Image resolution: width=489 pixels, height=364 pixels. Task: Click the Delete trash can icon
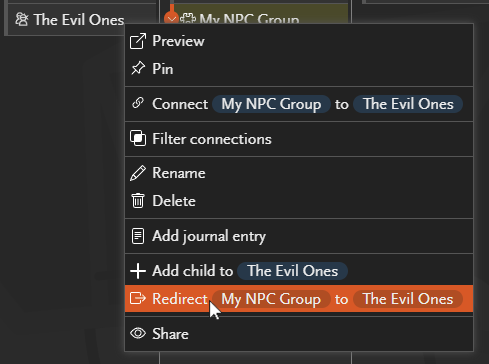pyautogui.click(x=138, y=201)
